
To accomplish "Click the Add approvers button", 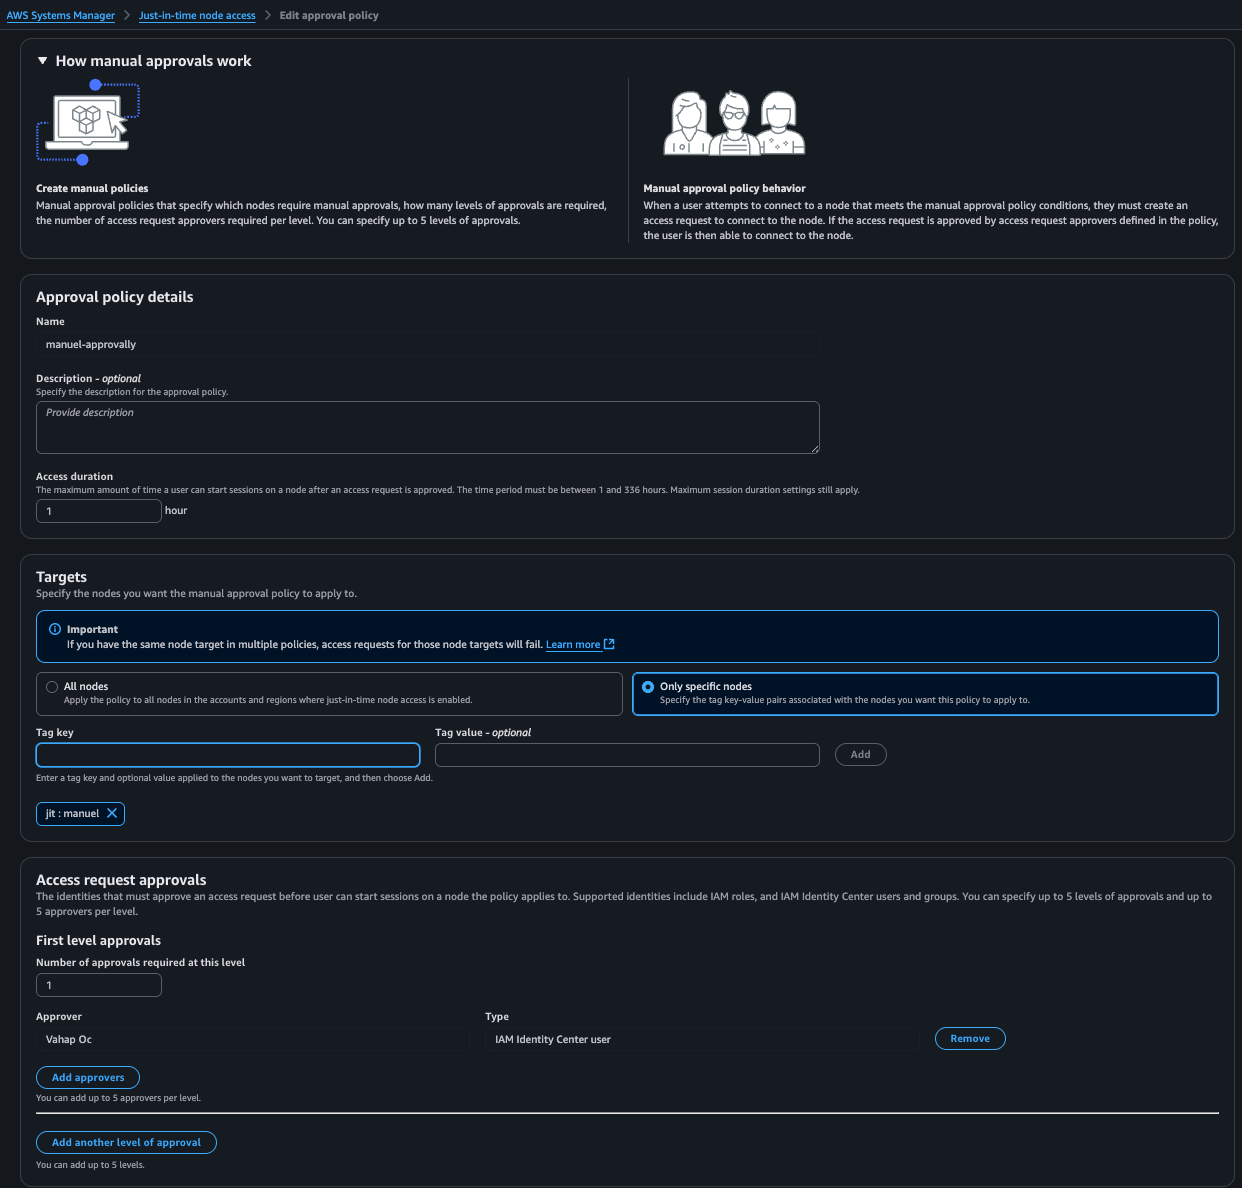I will pos(88,1078).
